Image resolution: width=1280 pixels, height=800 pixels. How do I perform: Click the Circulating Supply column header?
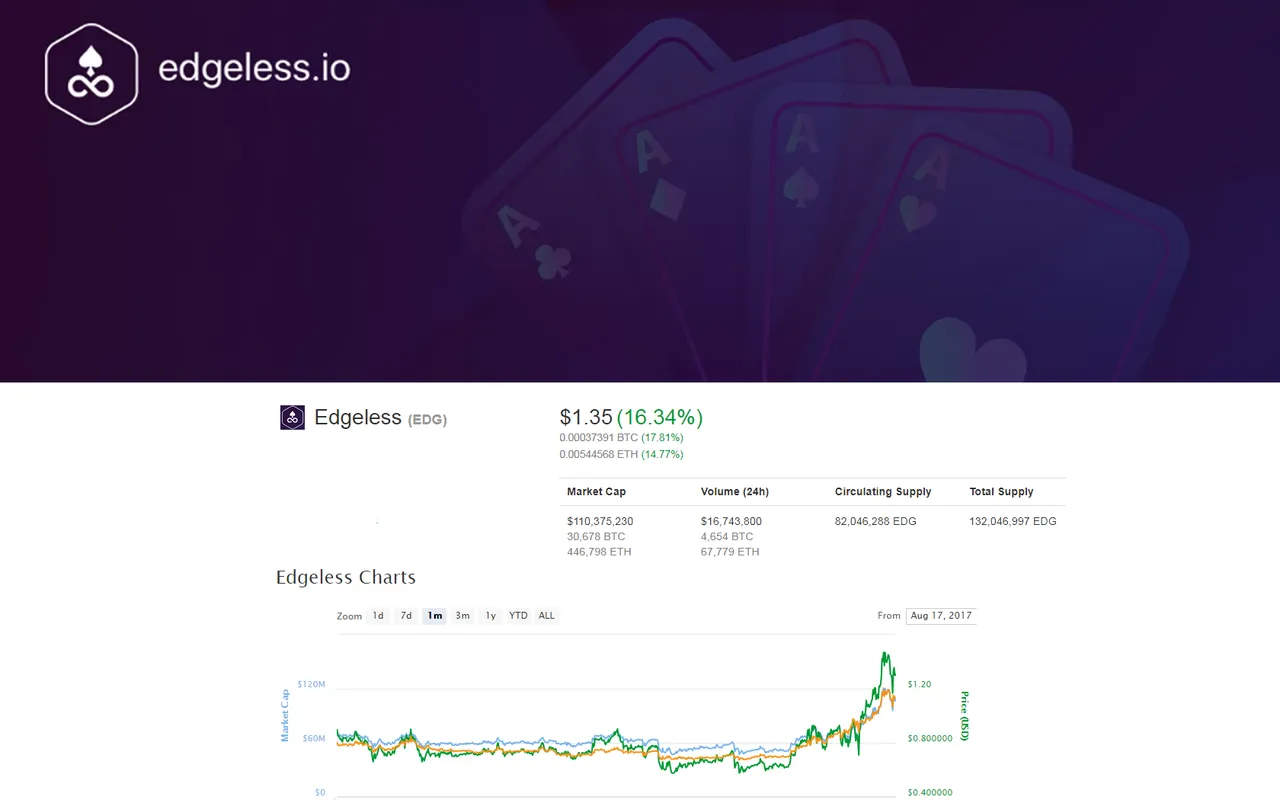883,492
